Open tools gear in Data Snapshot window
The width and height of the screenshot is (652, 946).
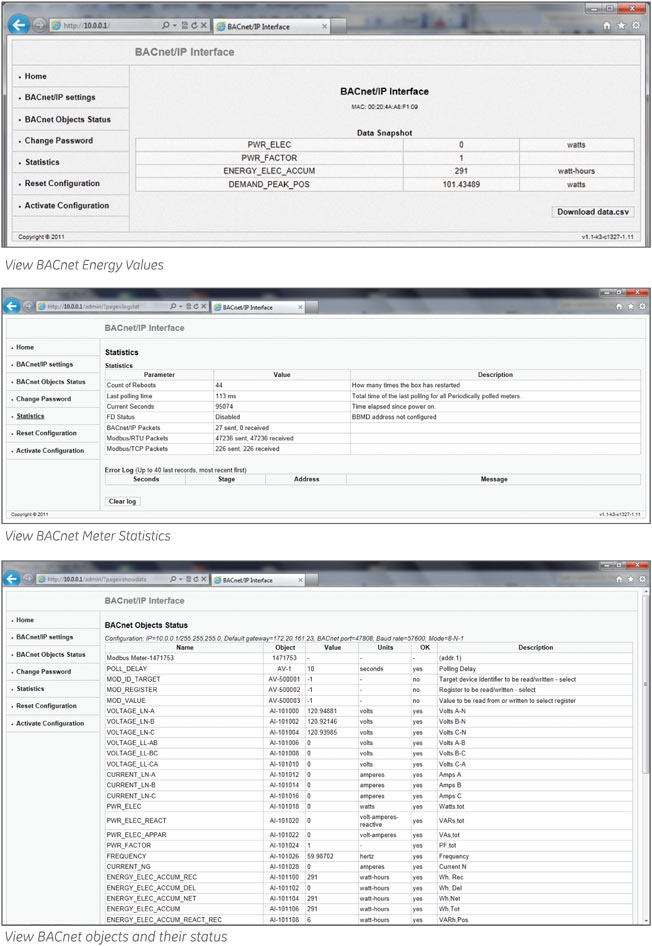tap(636, 25)
